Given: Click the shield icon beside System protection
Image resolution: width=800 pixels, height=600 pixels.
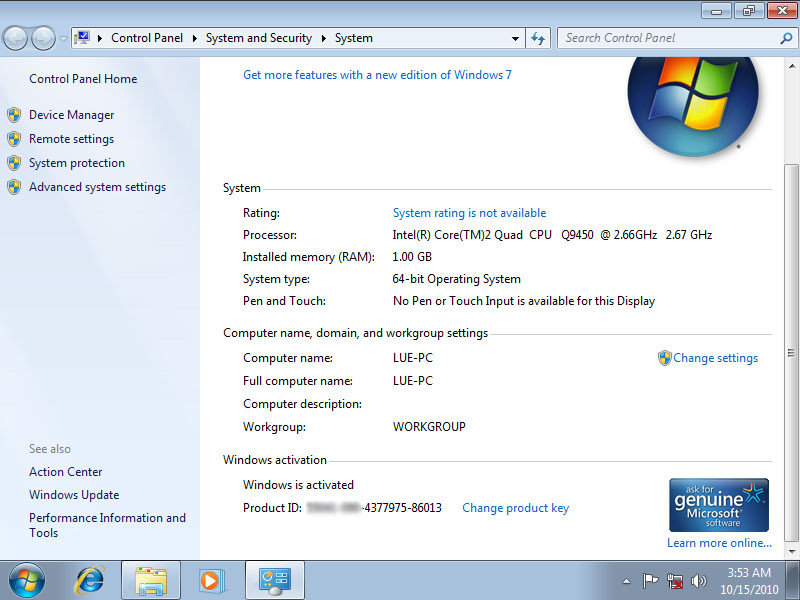Looking at the screenshot, I should pyautogui.click(x=14, y=163).
